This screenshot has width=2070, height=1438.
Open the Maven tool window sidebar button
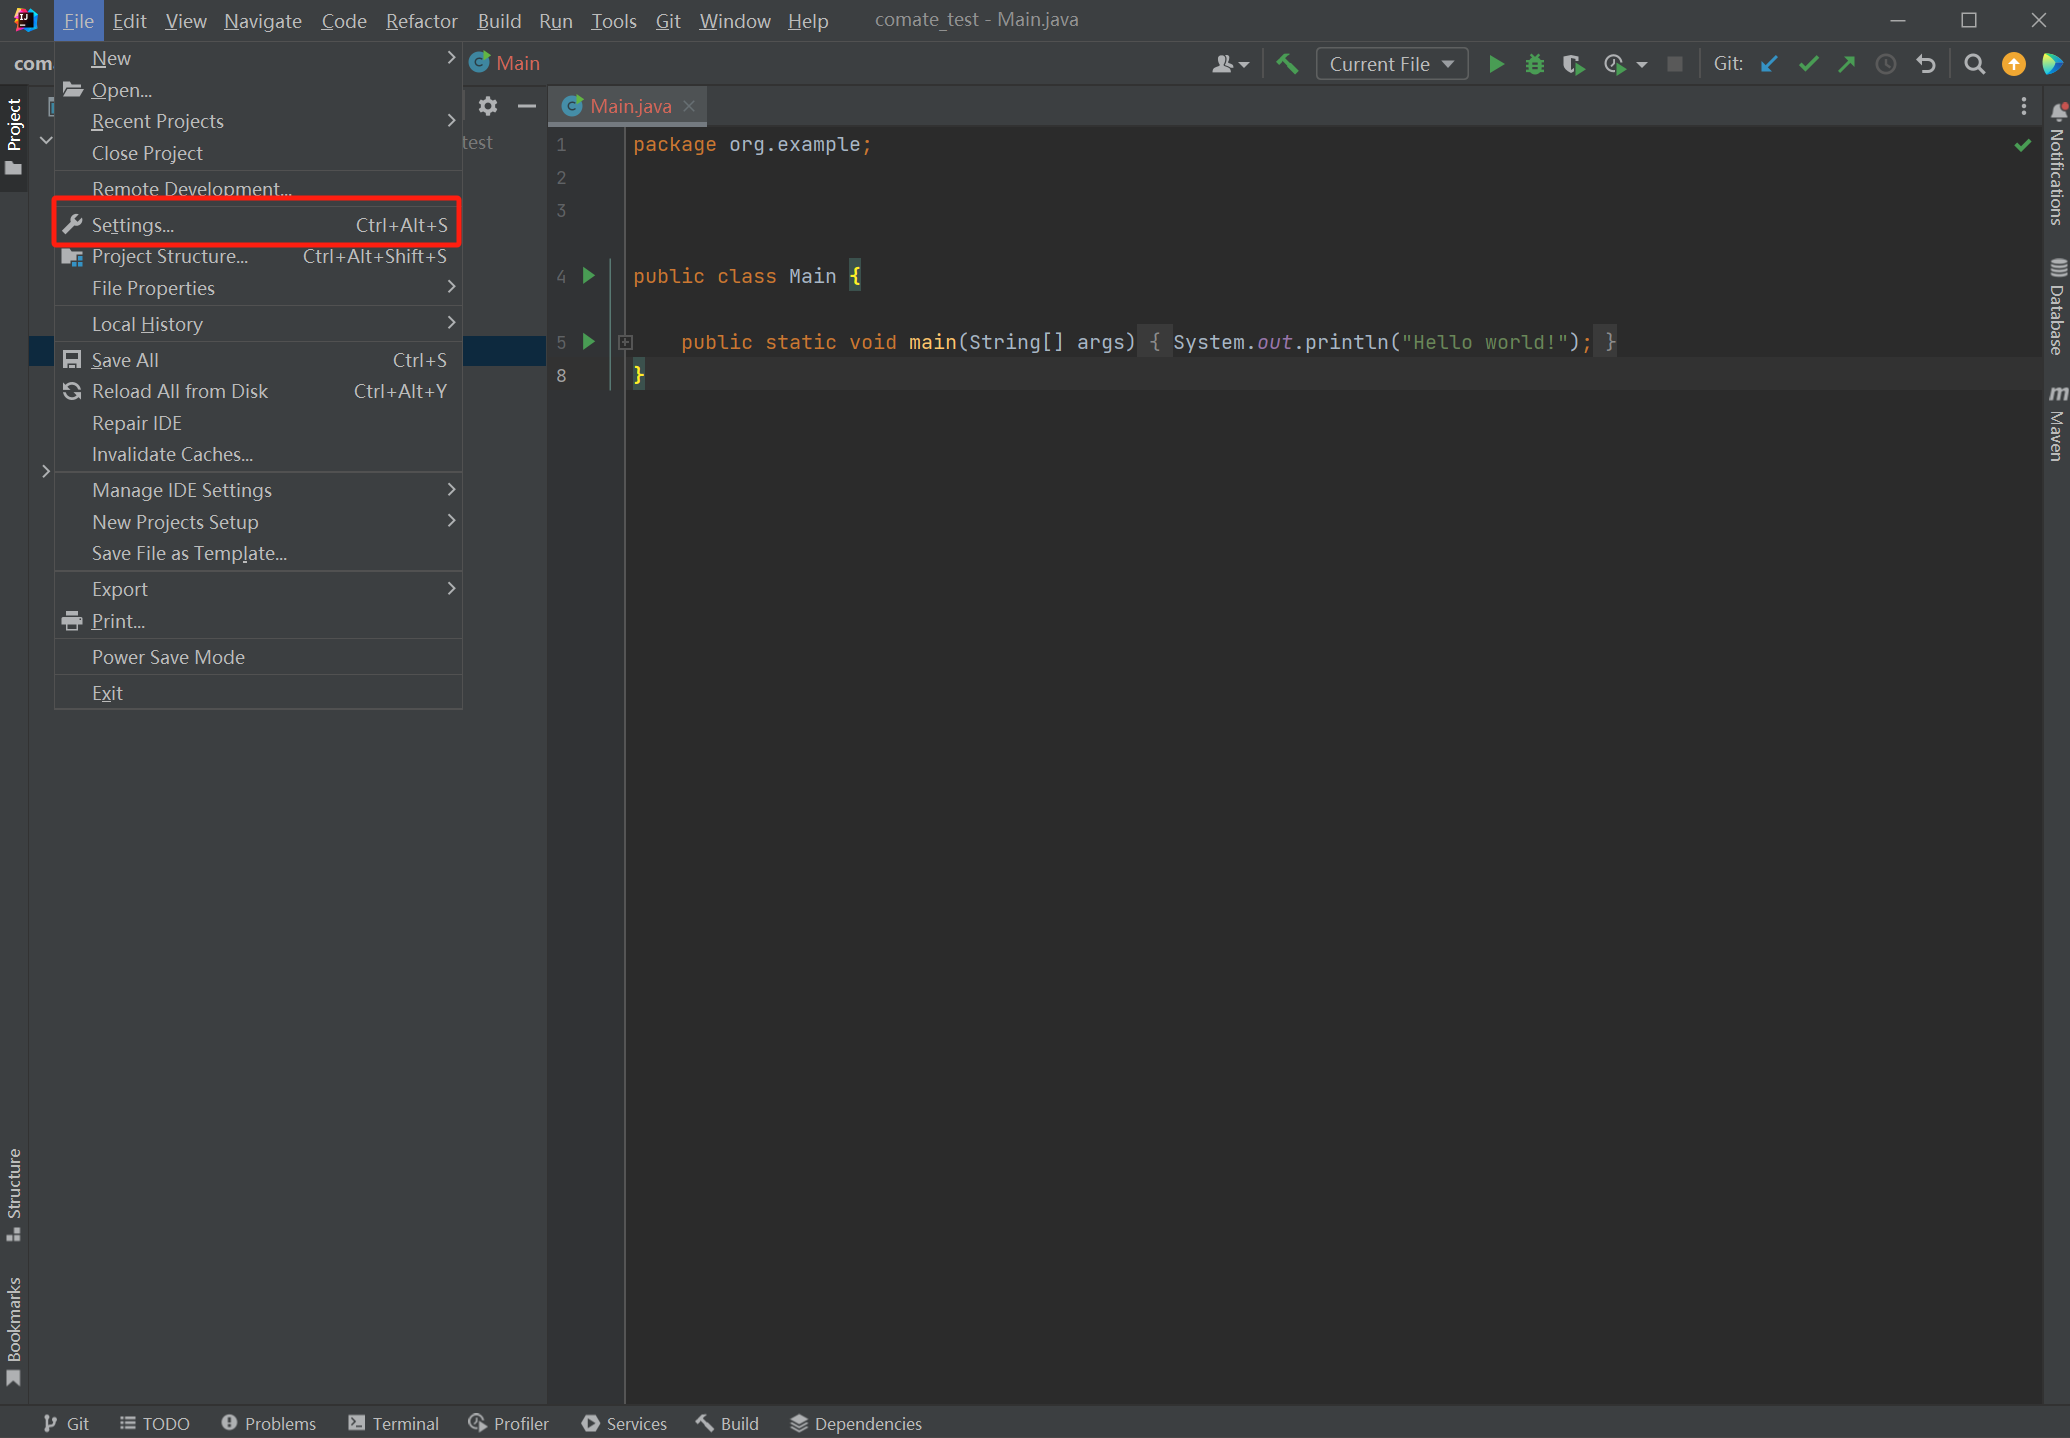coord(2056,424)
